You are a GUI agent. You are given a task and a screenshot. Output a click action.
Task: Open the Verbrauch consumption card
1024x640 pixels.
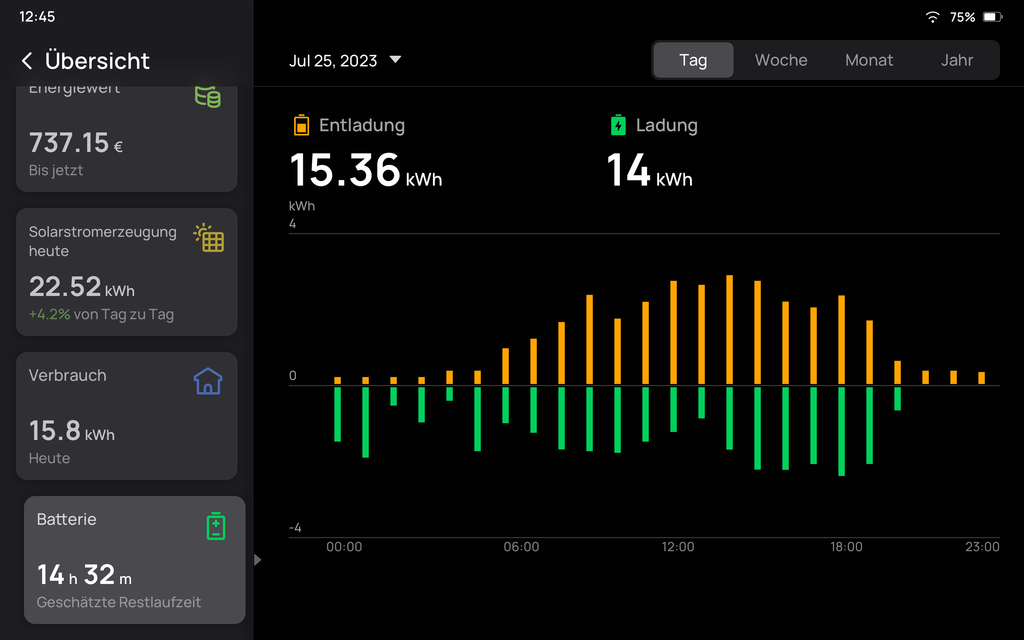click(x=127, y=416)
